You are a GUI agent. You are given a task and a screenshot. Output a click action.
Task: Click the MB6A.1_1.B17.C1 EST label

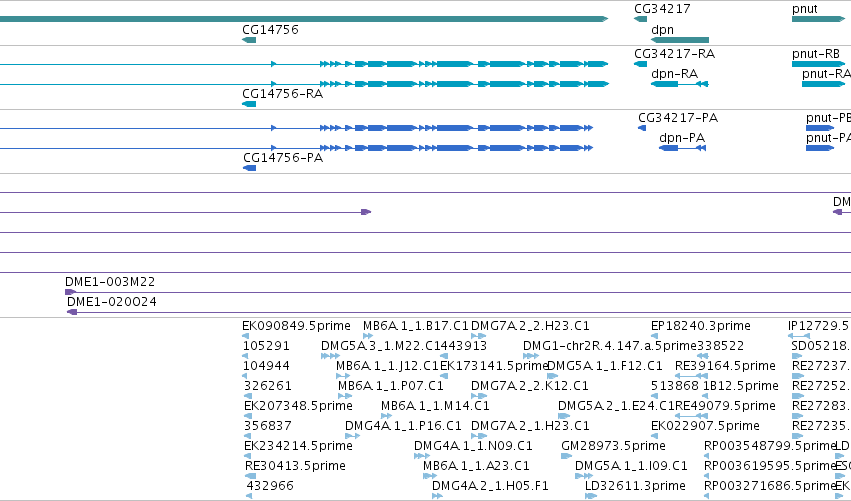pos(416,326)
